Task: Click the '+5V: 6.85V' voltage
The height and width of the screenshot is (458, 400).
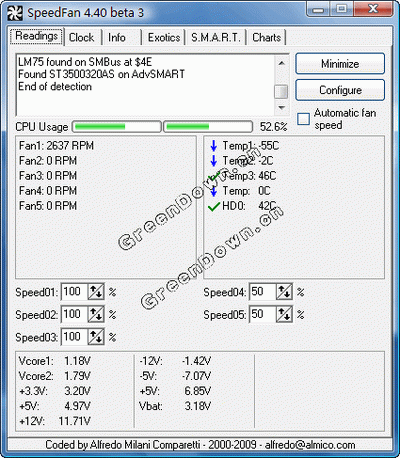Action: (175, 391)
